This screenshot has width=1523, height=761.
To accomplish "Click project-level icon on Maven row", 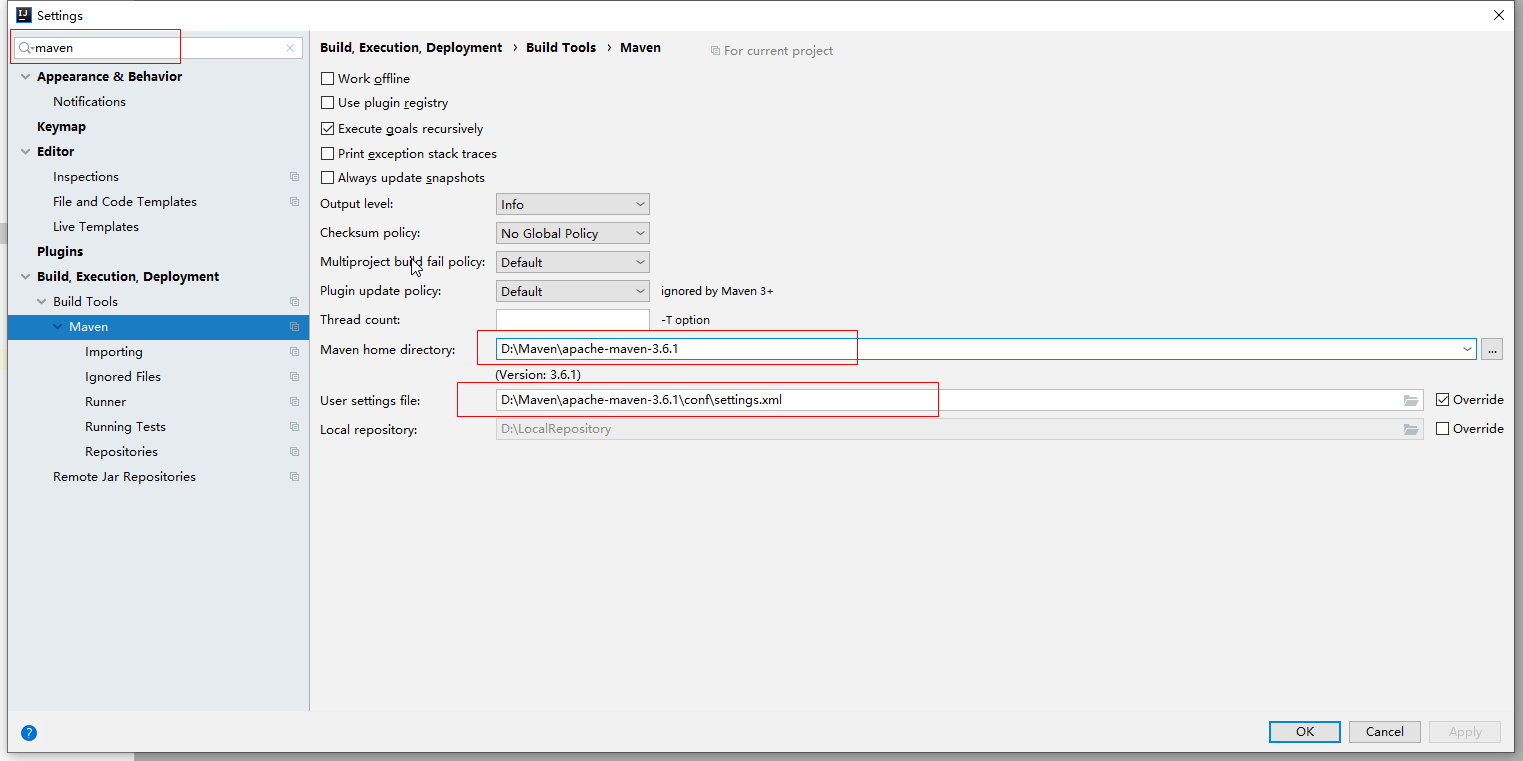I will (294, 327).
